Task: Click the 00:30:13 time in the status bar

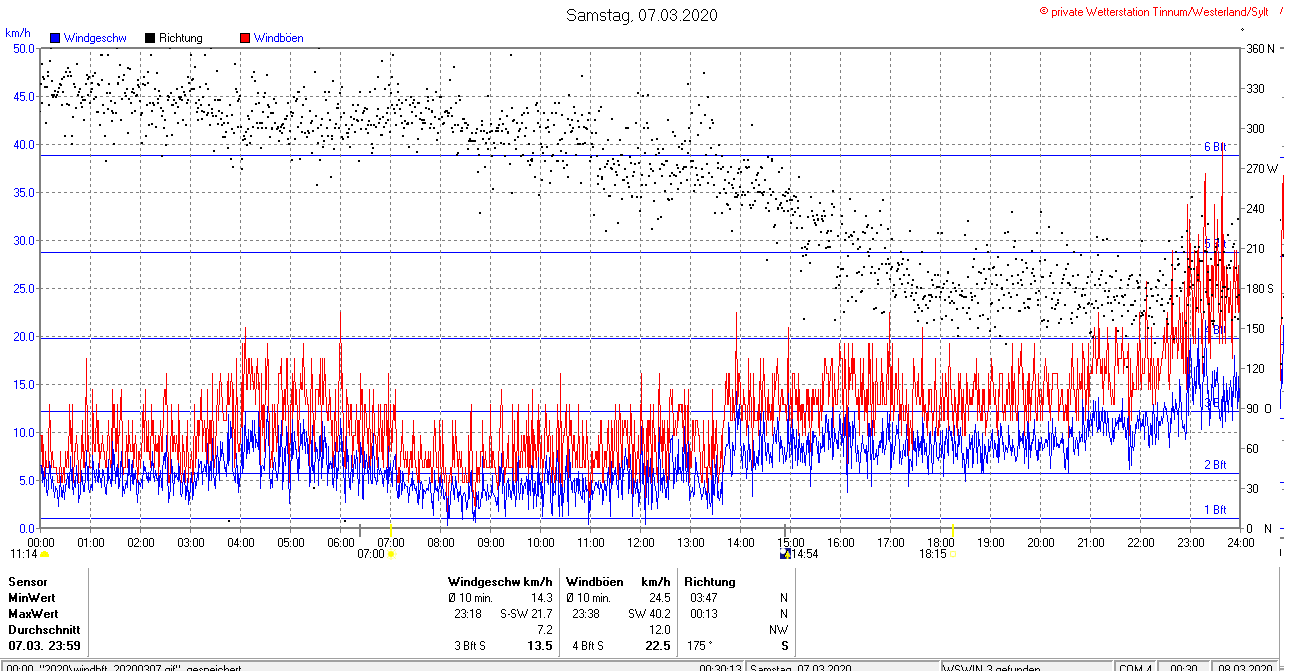Action: 720,668
